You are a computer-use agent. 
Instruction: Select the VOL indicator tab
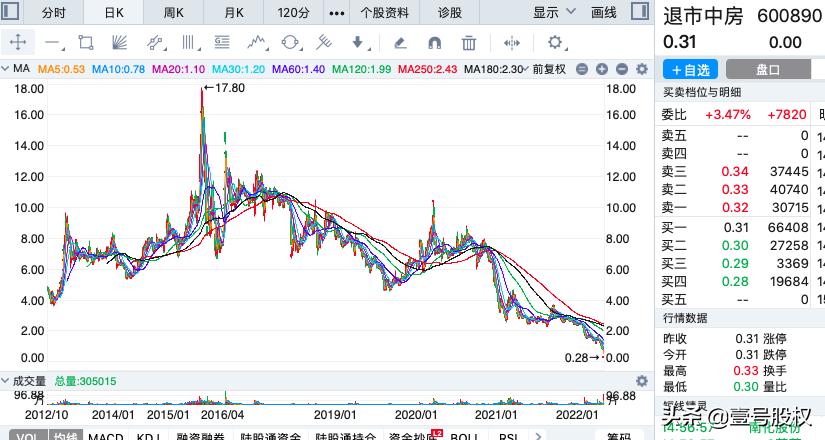click(x=27, y=436)
